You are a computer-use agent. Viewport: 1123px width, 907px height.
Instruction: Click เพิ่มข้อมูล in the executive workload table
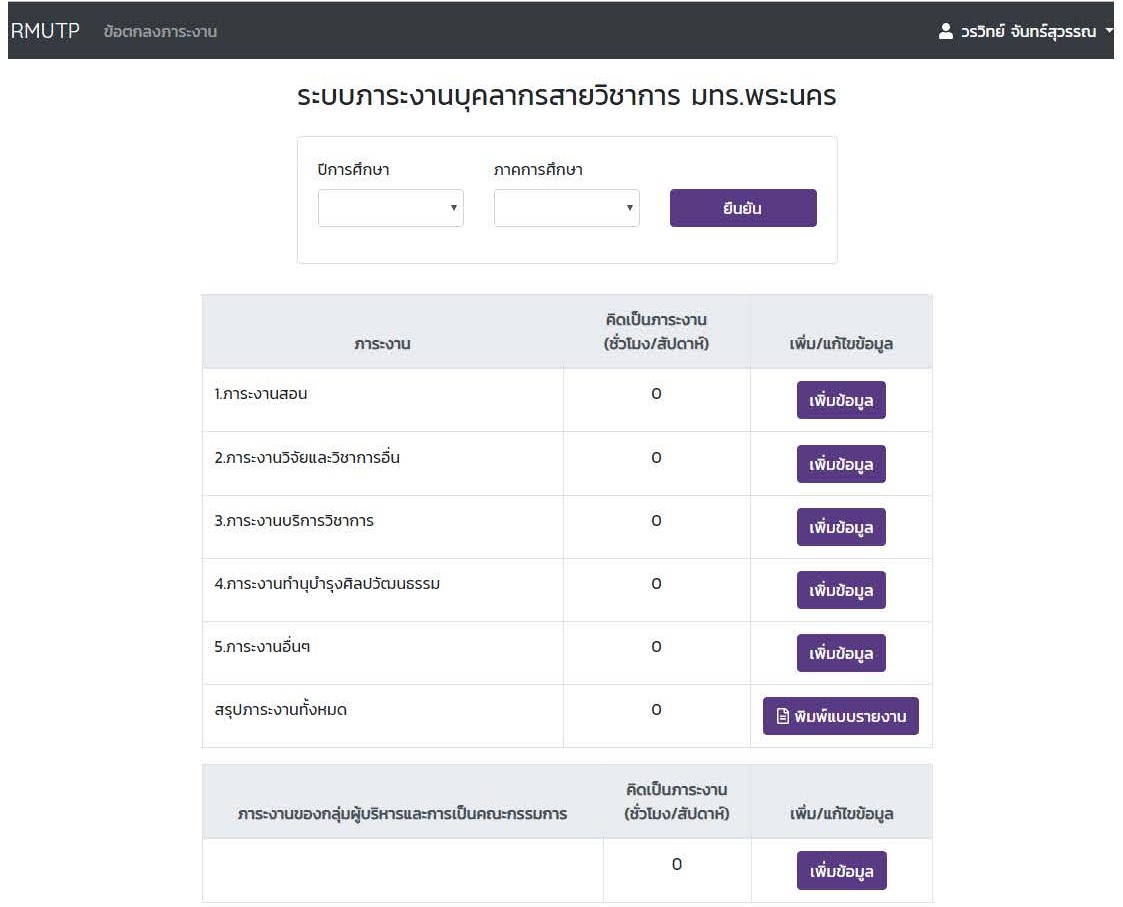pos(840,871)
